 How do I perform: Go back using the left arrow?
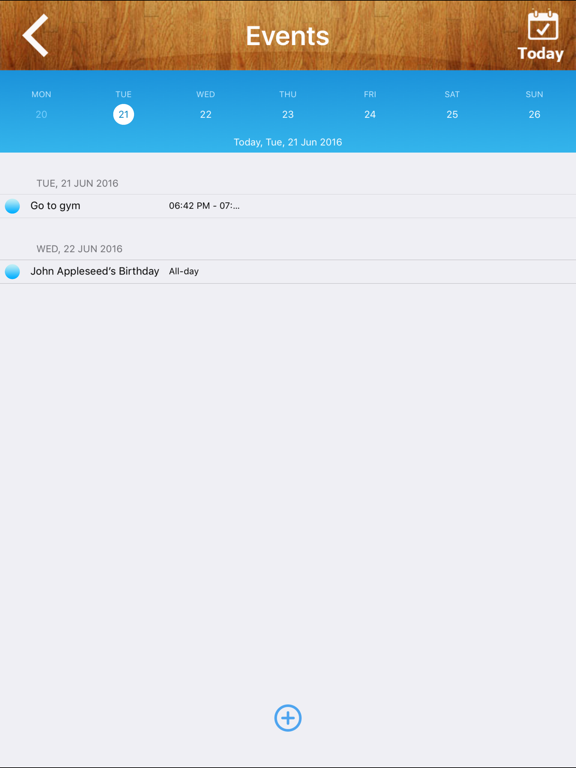[35, 35]
